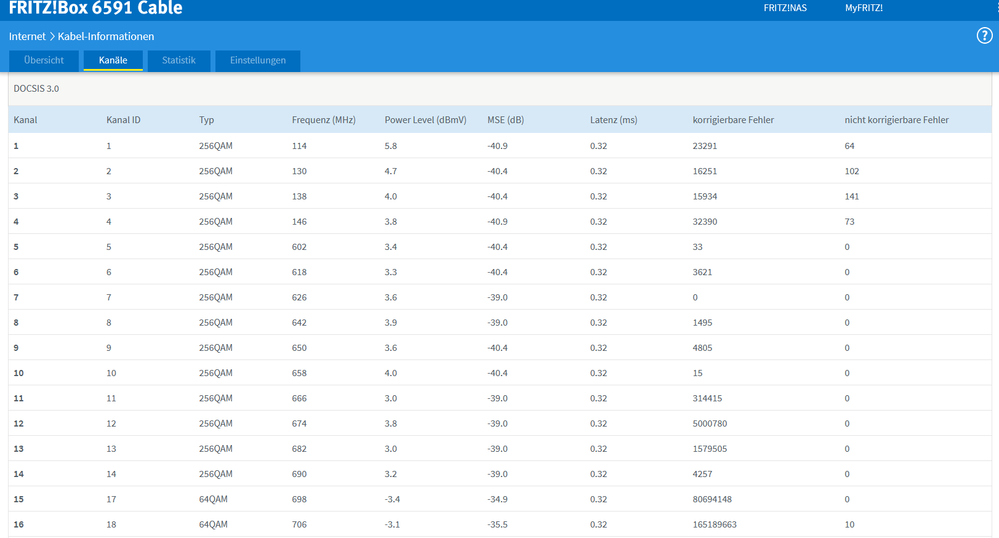Select Kanal ID value 18
The width and height of the screenshot is (999, 538).
coord(111,525)
